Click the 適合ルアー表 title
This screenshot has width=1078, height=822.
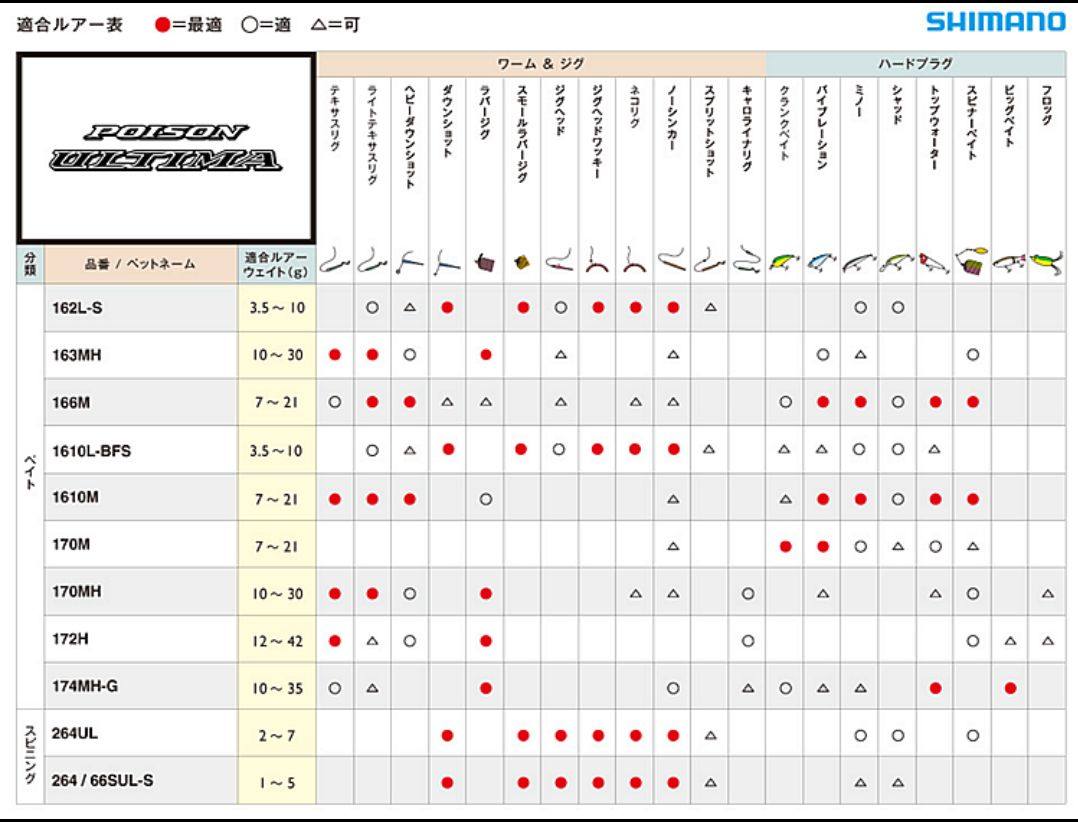[x=69, y=25]
